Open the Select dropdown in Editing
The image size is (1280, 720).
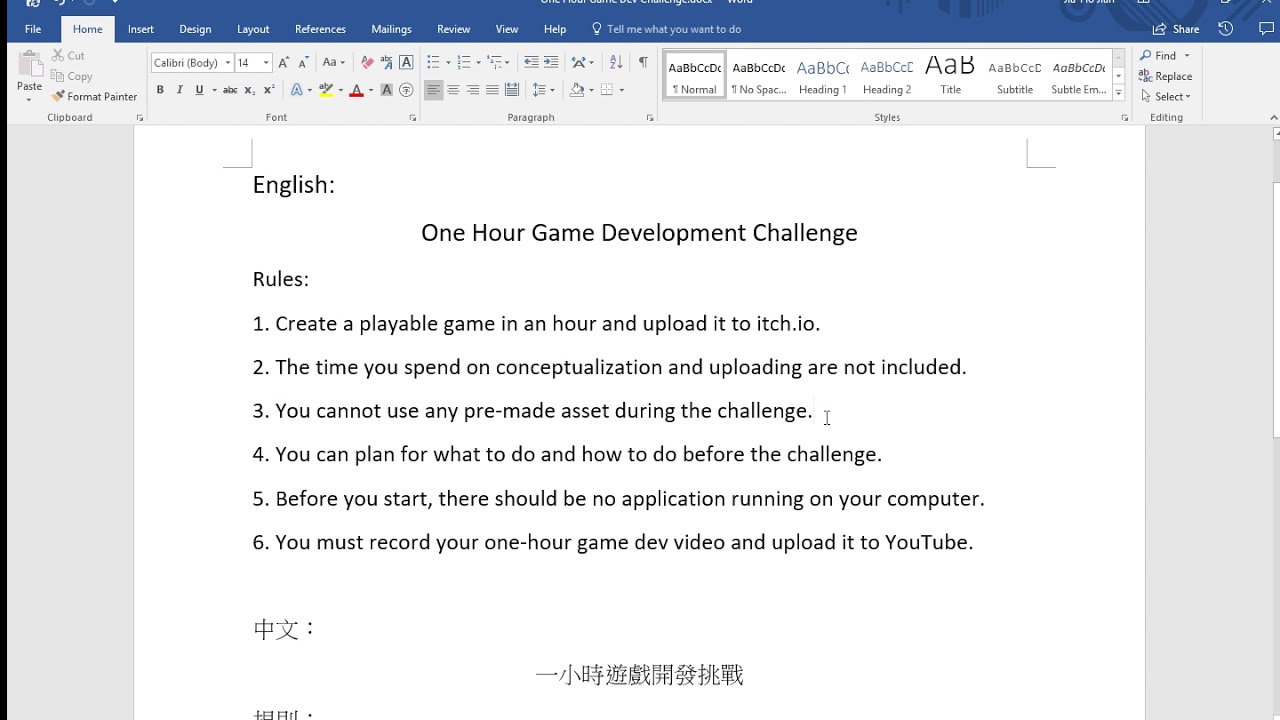coord(1166,97)
